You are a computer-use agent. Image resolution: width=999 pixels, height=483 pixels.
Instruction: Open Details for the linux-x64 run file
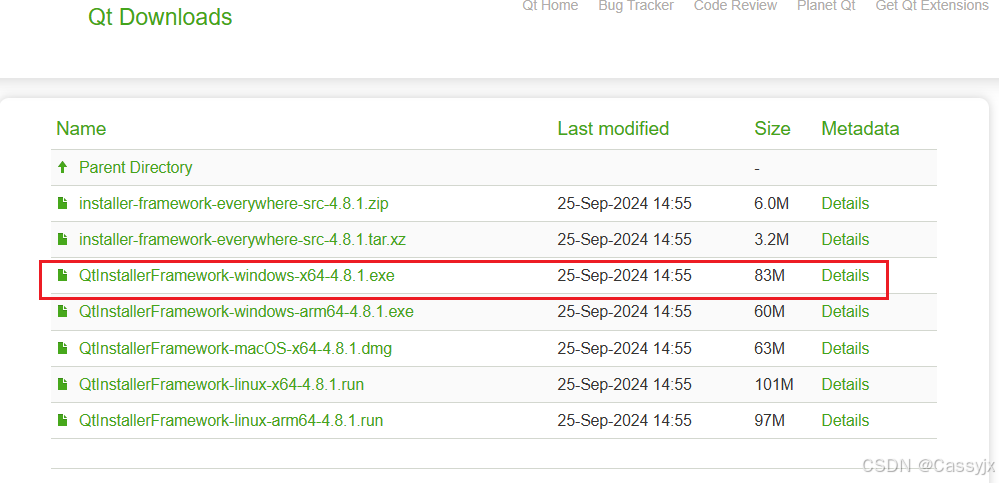[845, 384]
